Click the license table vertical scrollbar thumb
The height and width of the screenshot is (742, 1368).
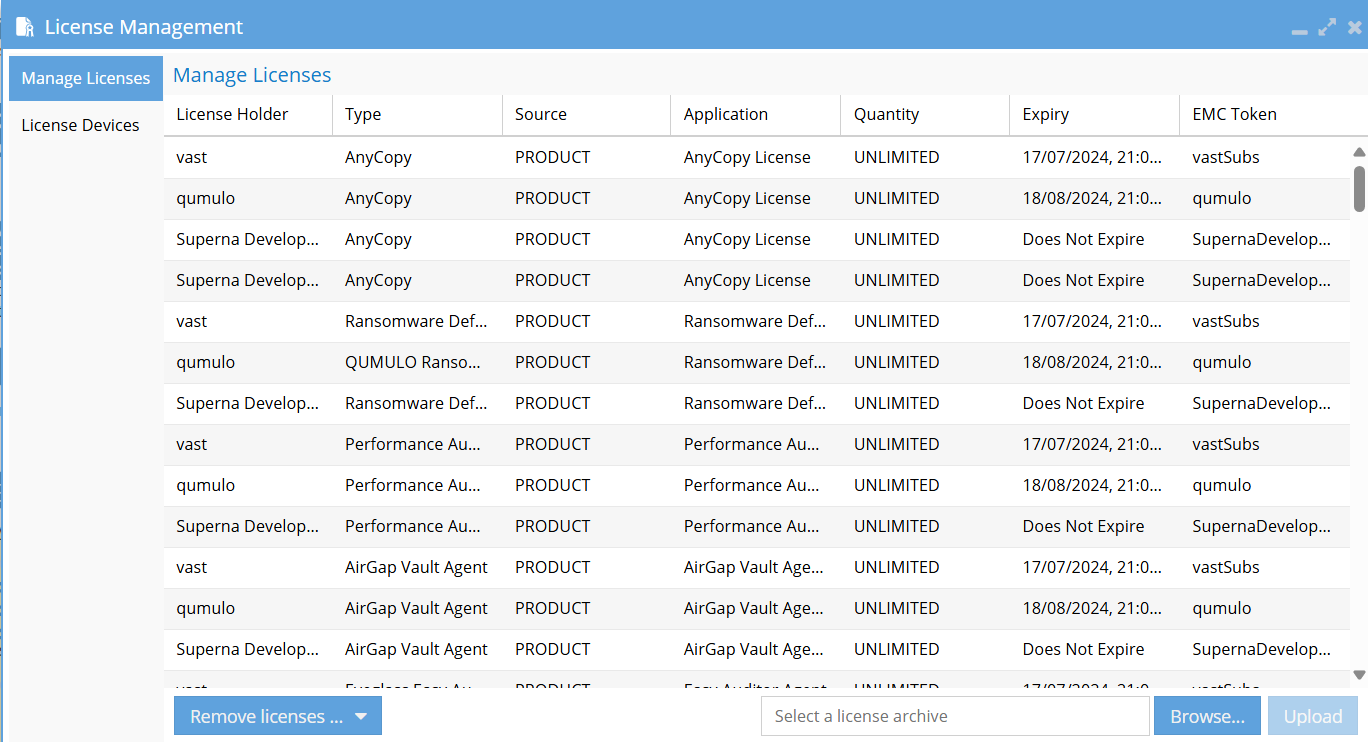pyautogui.click(x=1359, y=189)
